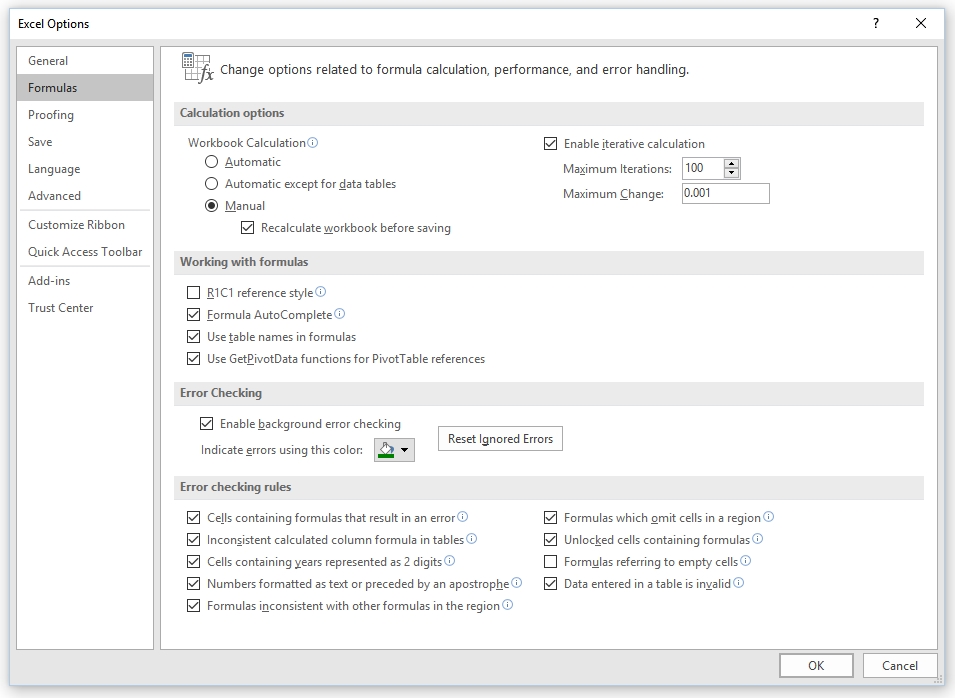Image resolution: width=955 pixels, height=698 pixels.
Task: Click info icon next to Workbook Calculation
Action: (313, 143)
